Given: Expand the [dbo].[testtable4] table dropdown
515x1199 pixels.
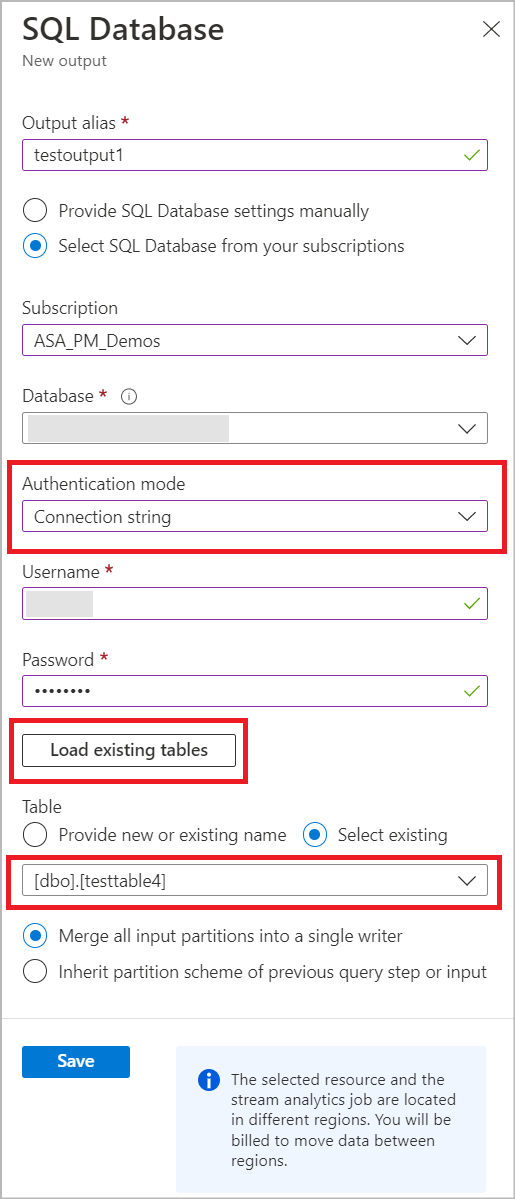Looking at the screenshot, I should click(x=255, y=881).
